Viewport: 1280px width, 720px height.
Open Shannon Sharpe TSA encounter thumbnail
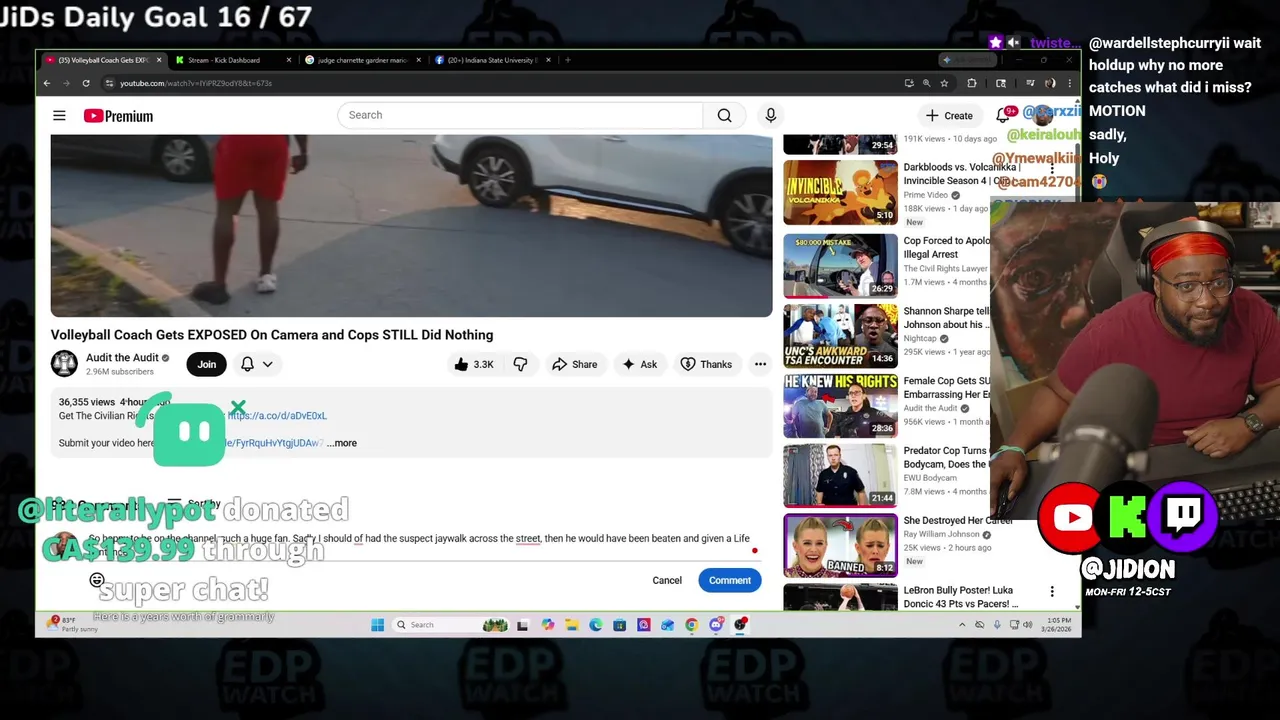(840, 336)
